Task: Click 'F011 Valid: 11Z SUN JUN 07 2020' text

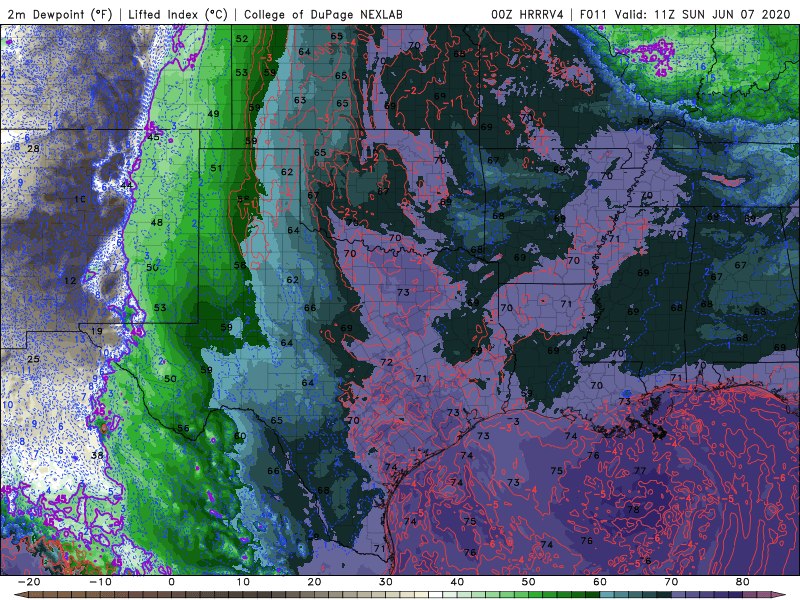Action: [x=685, y=14]
